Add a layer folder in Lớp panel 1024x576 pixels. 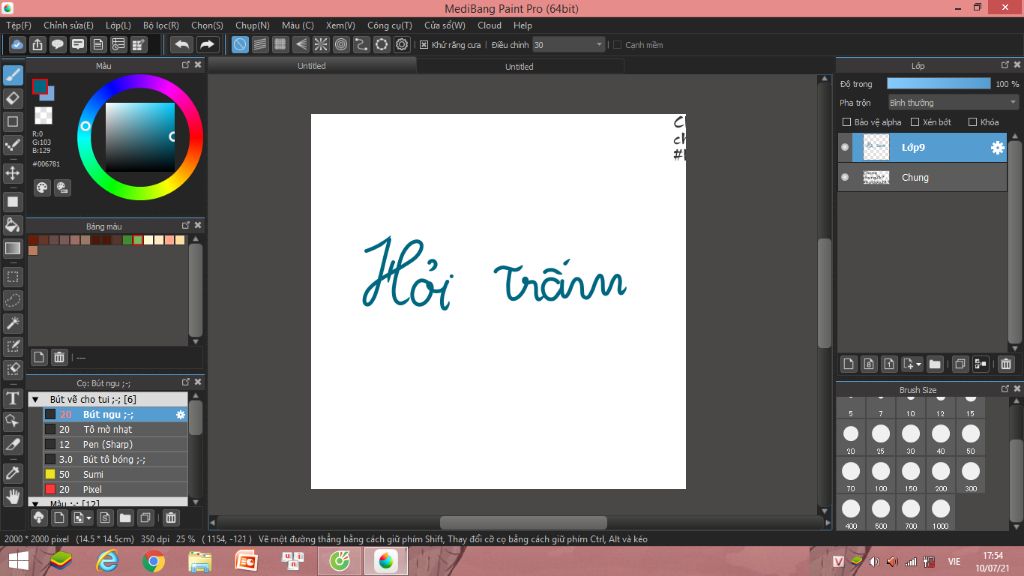(x=935, y=364)
